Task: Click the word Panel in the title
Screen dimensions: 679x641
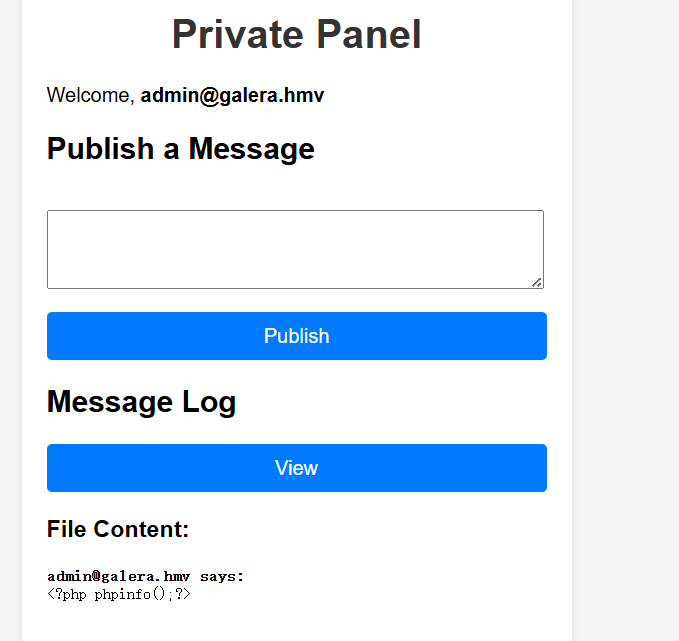Action: point(369,34)
